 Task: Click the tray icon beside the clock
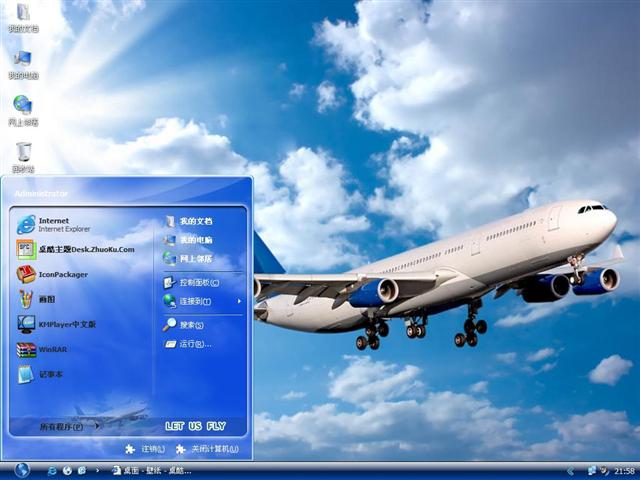604,471
